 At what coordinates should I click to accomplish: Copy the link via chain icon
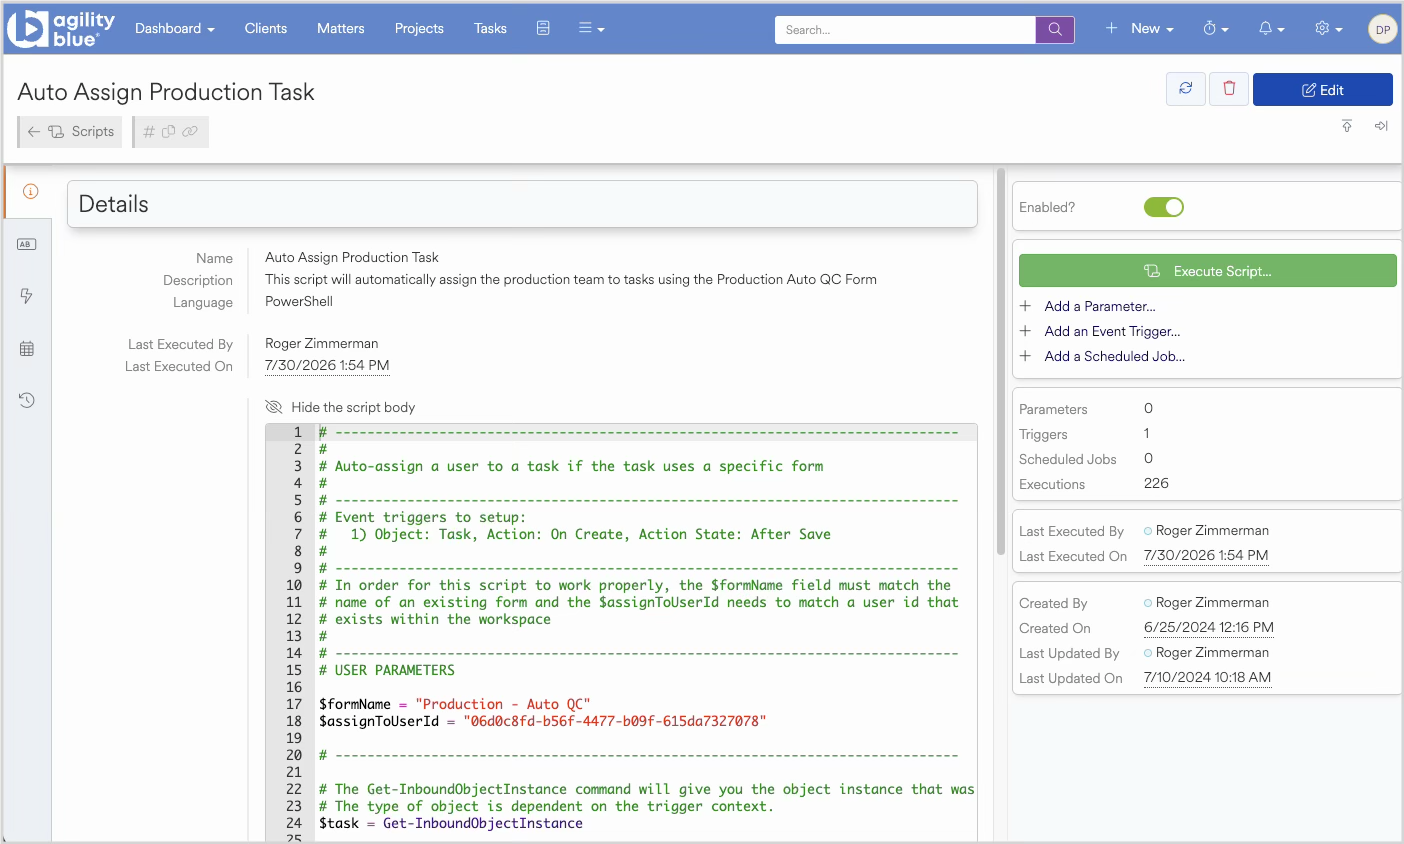(190, 131)
